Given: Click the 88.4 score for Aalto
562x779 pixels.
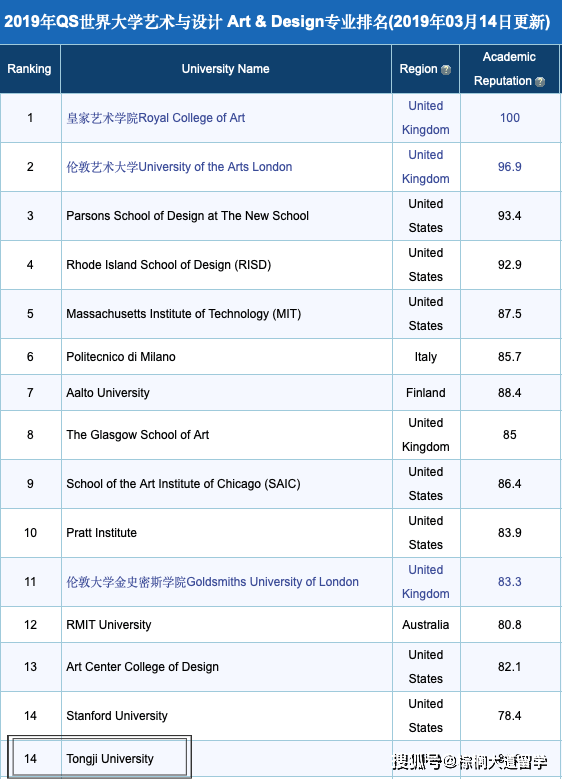Looking at the screenshot, I should 509,392.
